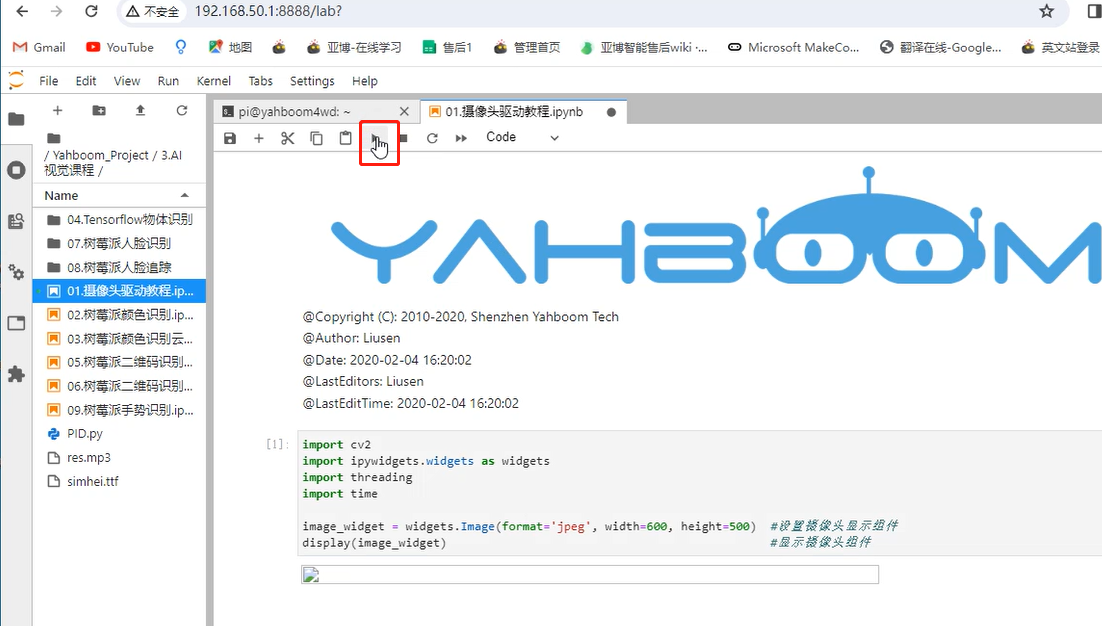Select the 06.树莓派二维码识别 notebook file
The image size is (1102, 626).
(x=119, y=386)
